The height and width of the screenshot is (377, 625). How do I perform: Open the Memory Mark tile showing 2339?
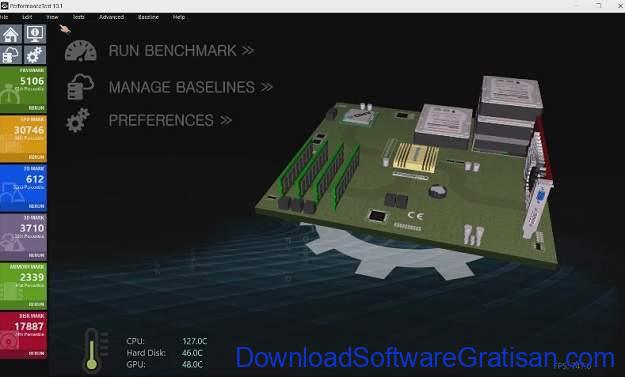click(23, 286)
